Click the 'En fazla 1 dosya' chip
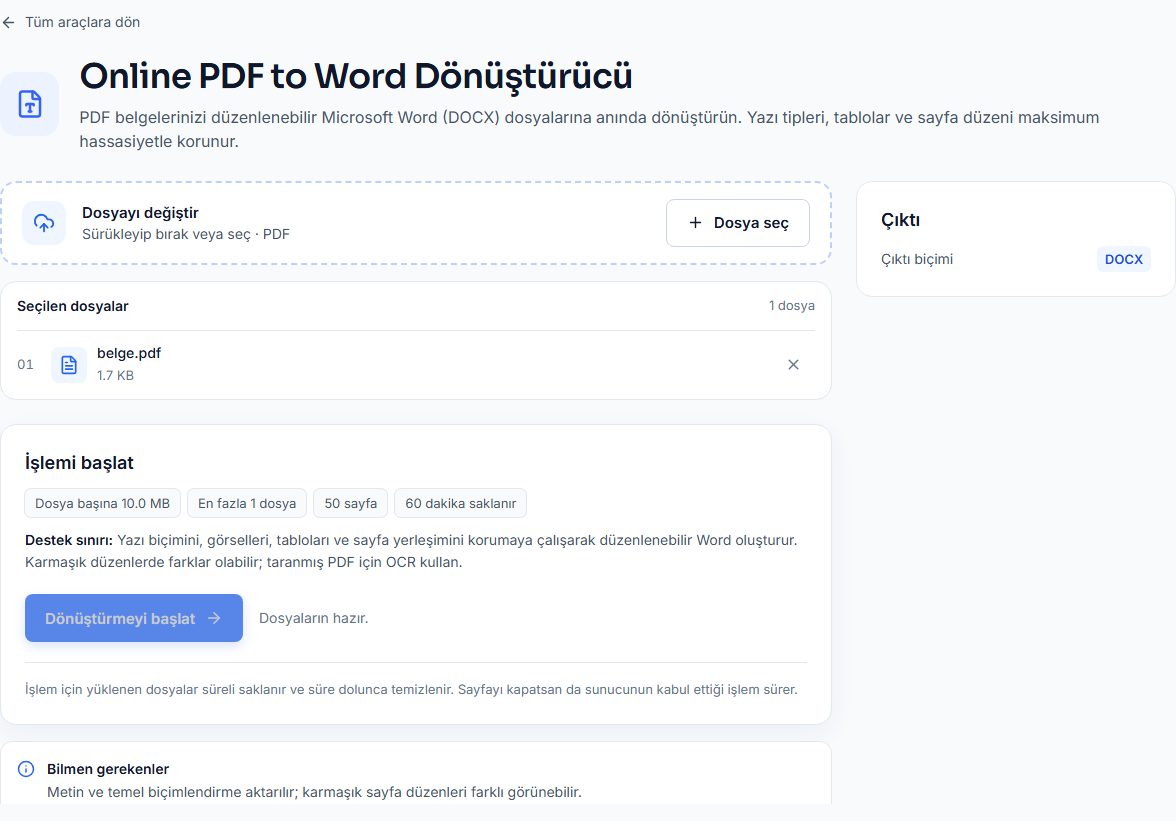This screenshot has height=821, width=1176. (247, 503)
